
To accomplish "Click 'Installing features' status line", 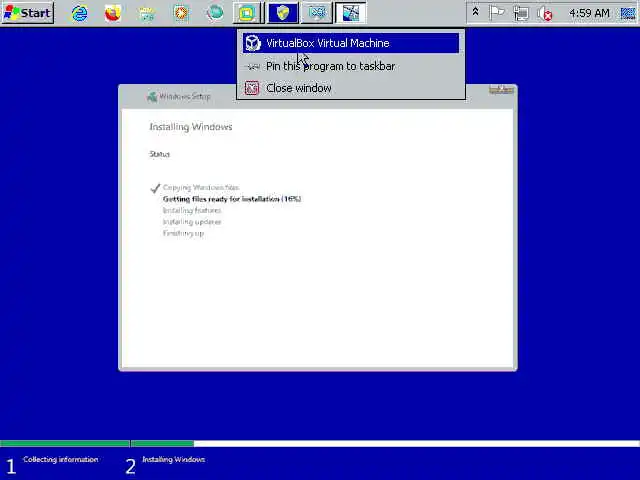I will click(192, 211).
